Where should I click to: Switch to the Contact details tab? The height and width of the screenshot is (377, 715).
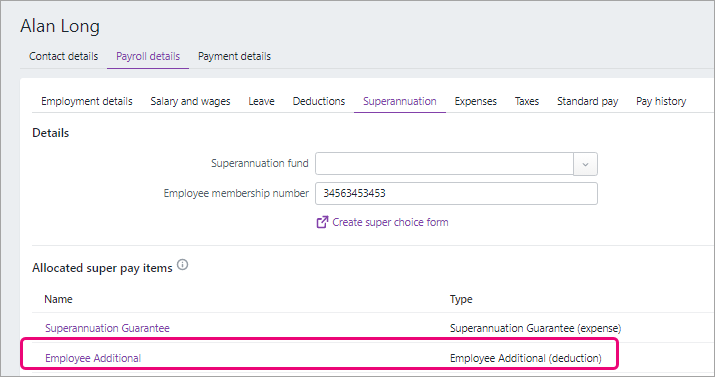tap(63, 56)
